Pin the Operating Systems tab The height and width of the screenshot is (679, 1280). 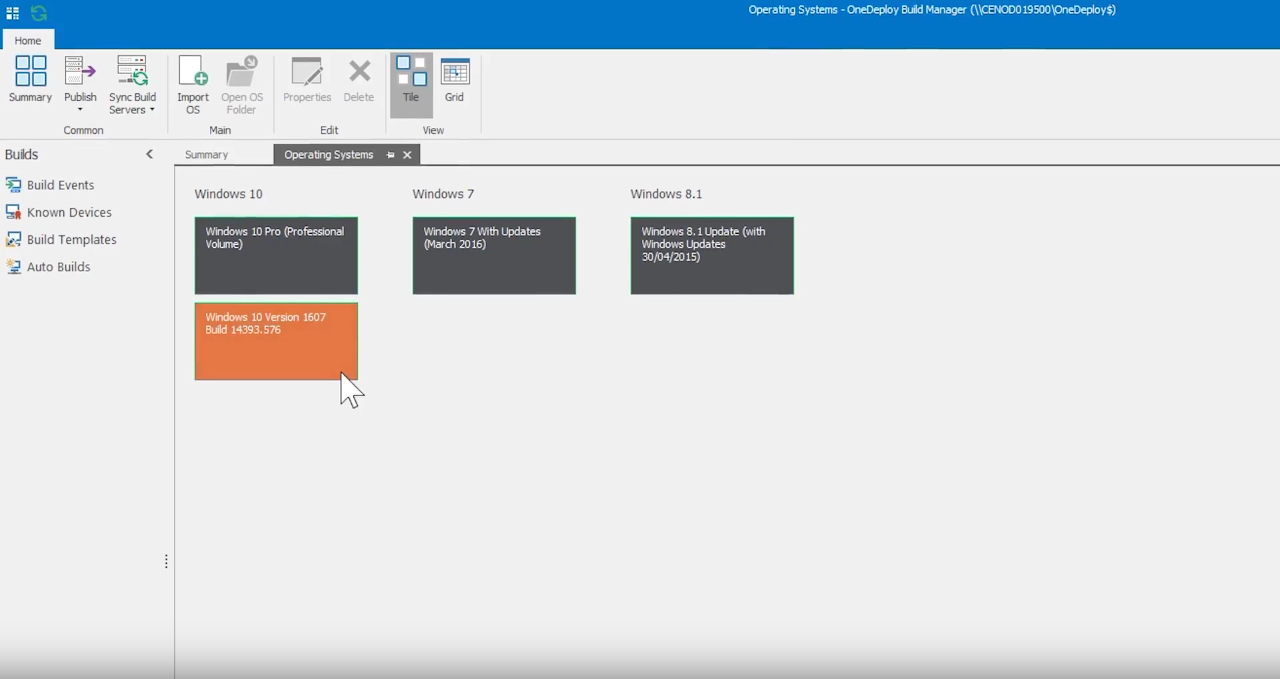[390, 155]
